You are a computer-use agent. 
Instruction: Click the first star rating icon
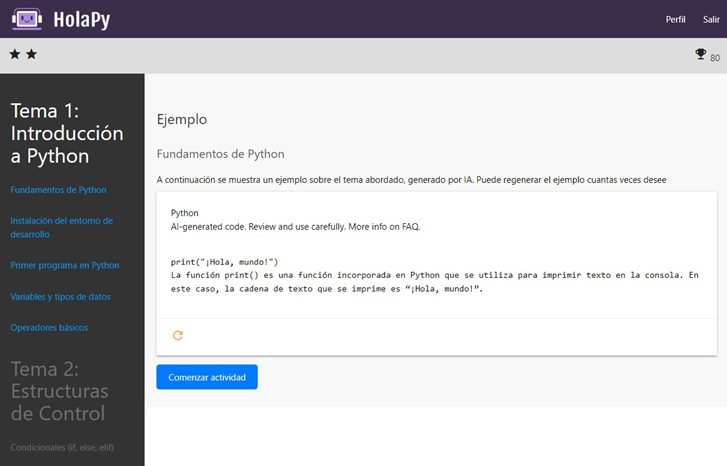point(15,54)
